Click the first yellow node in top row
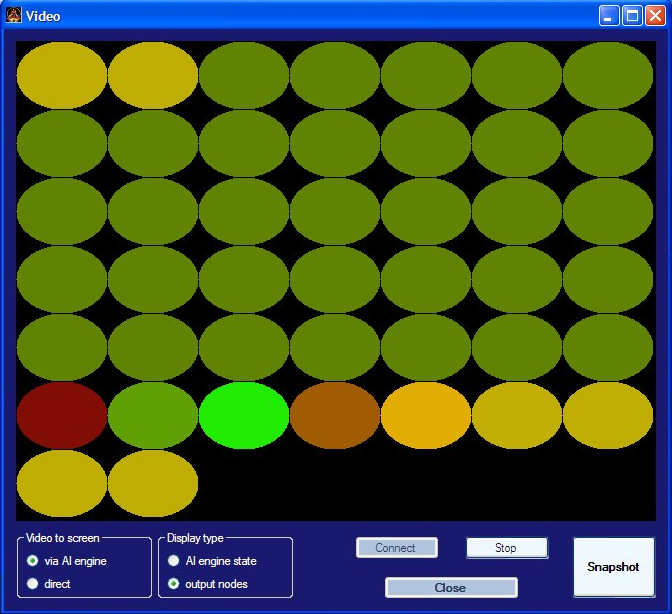The image size is (672, 614). [x=62, y=75]
